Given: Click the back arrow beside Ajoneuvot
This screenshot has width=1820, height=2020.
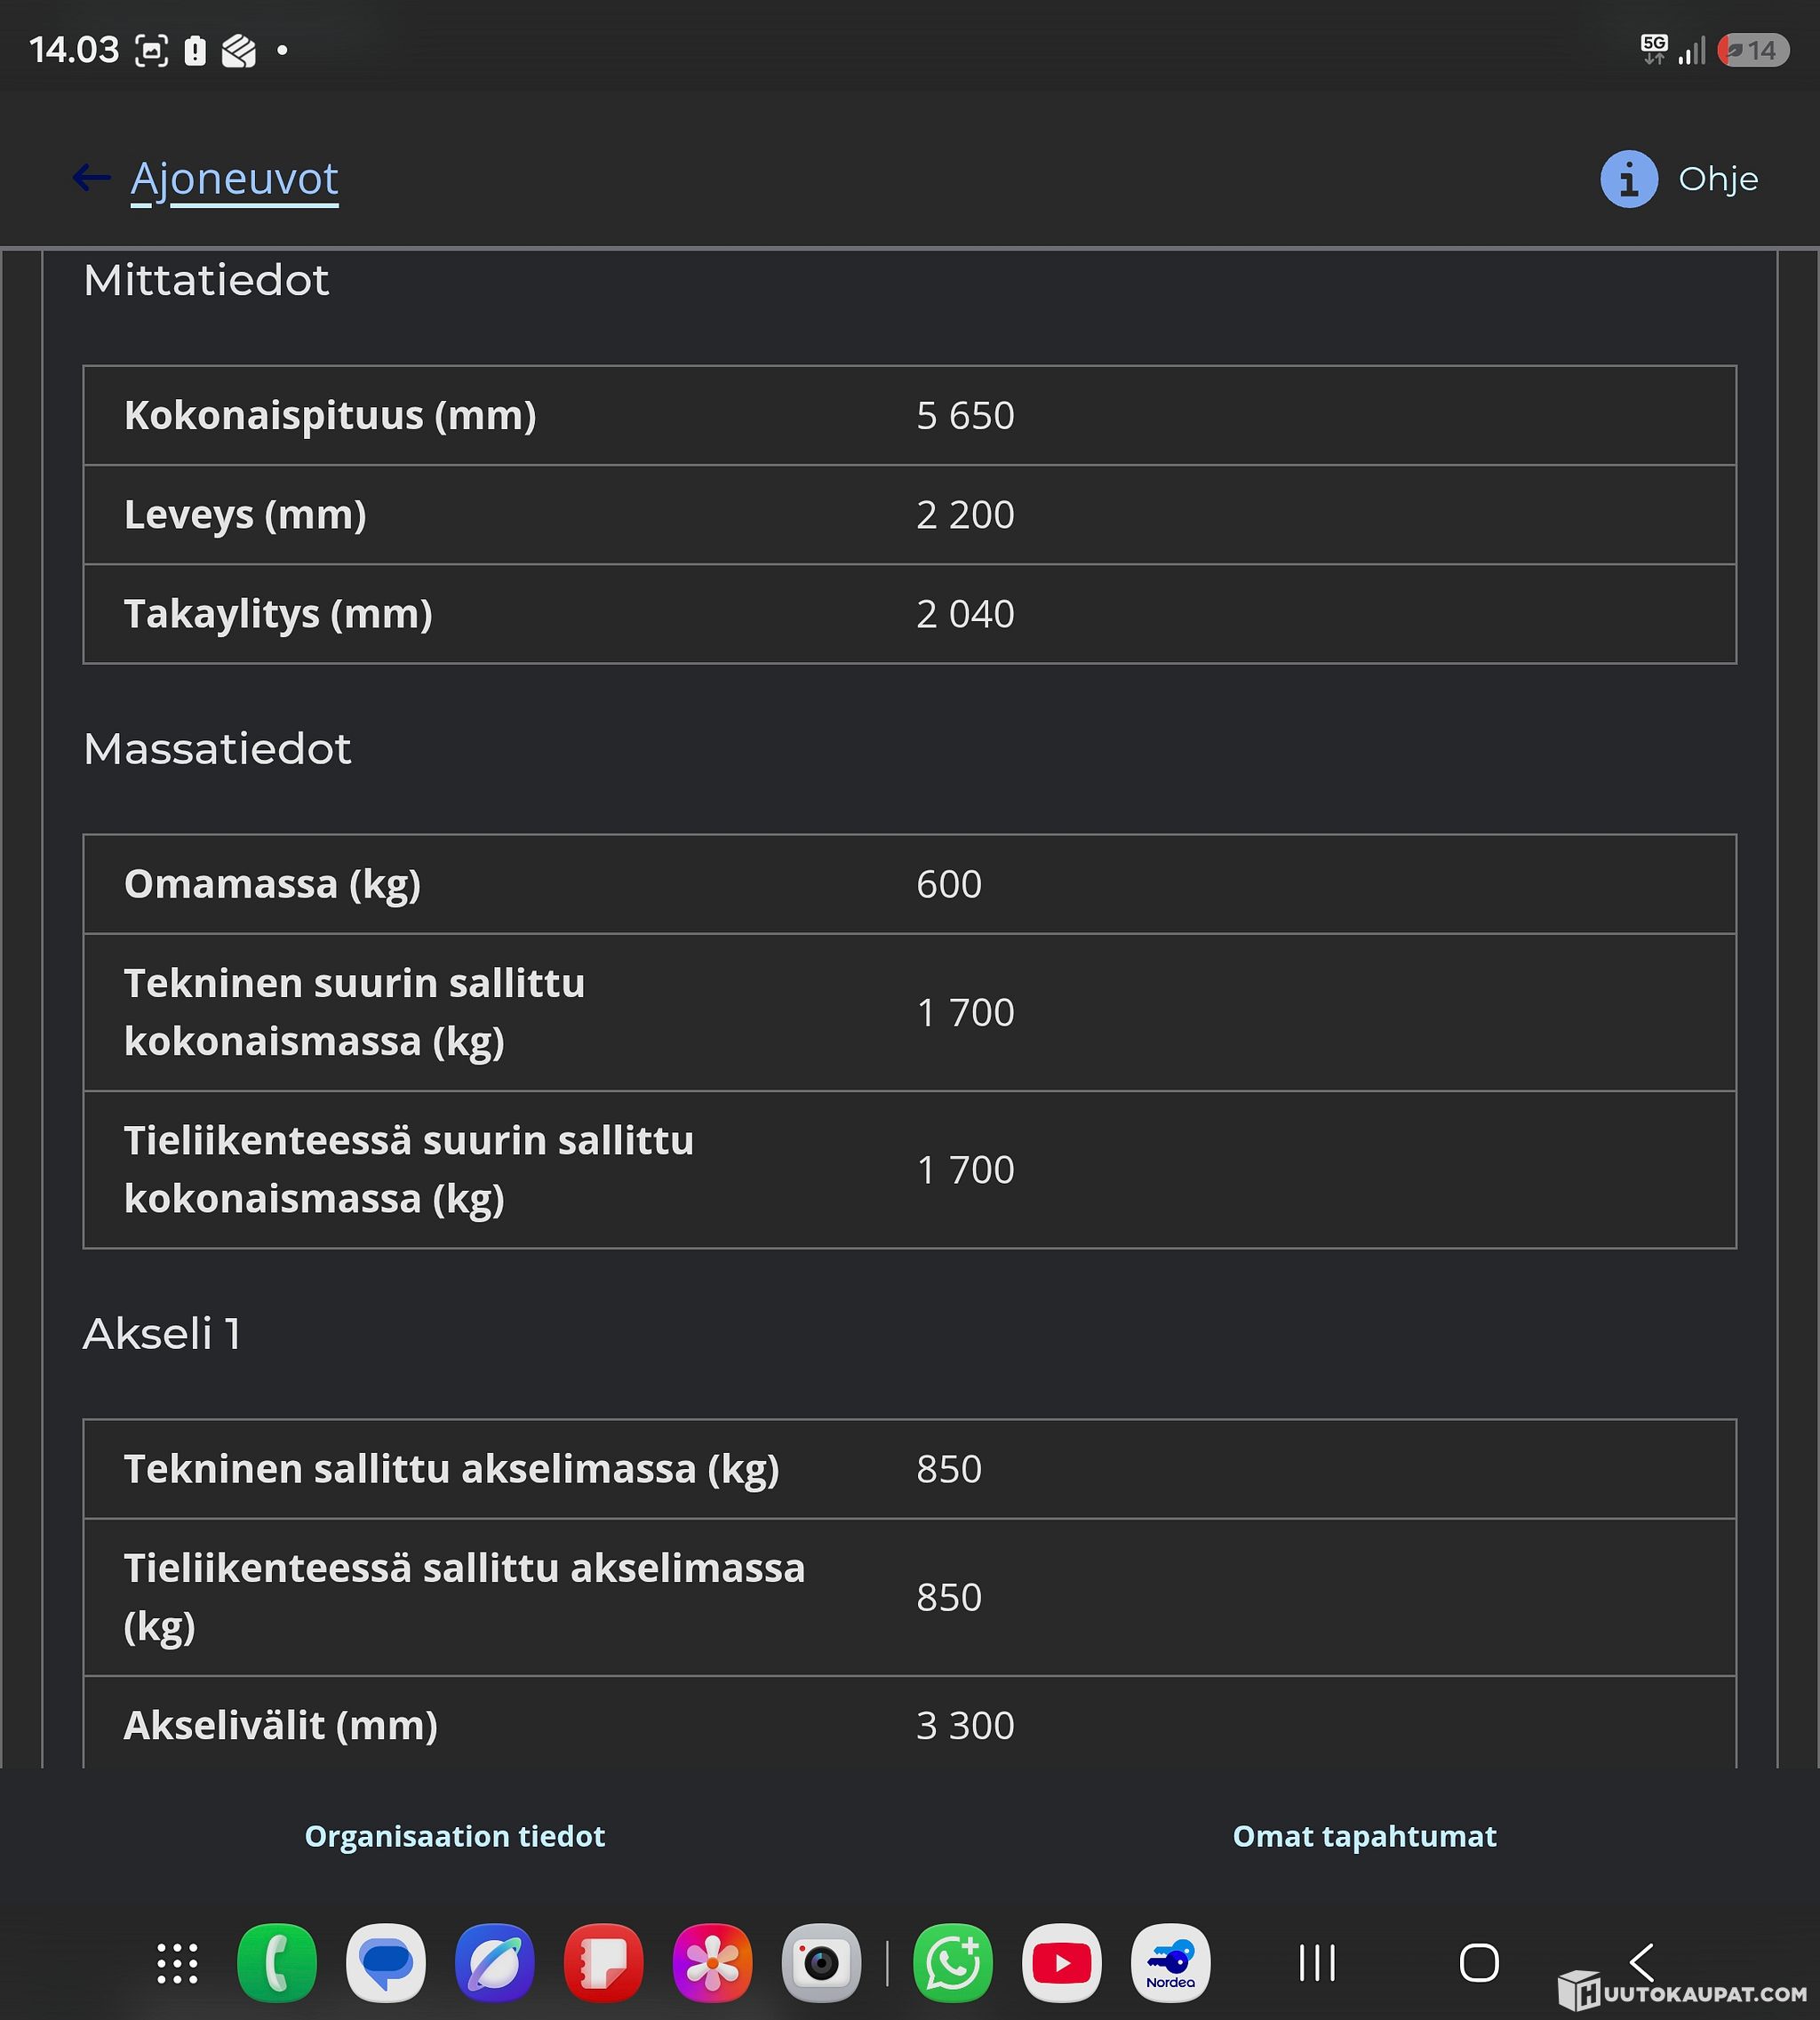Looking at the screenshot, I should 91,178.
